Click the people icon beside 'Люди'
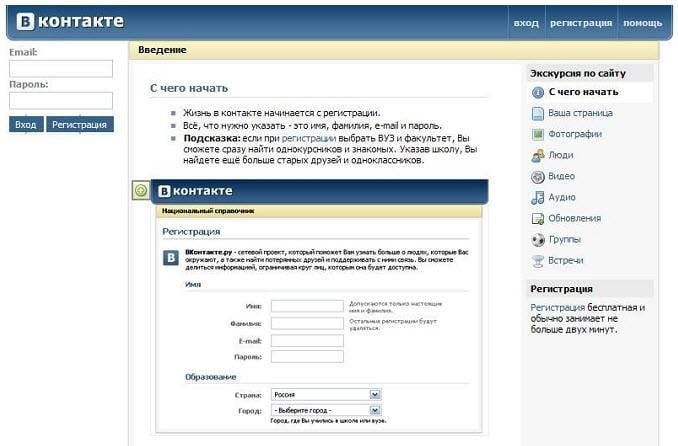This screenshot has width=678, height=446. 537,156
